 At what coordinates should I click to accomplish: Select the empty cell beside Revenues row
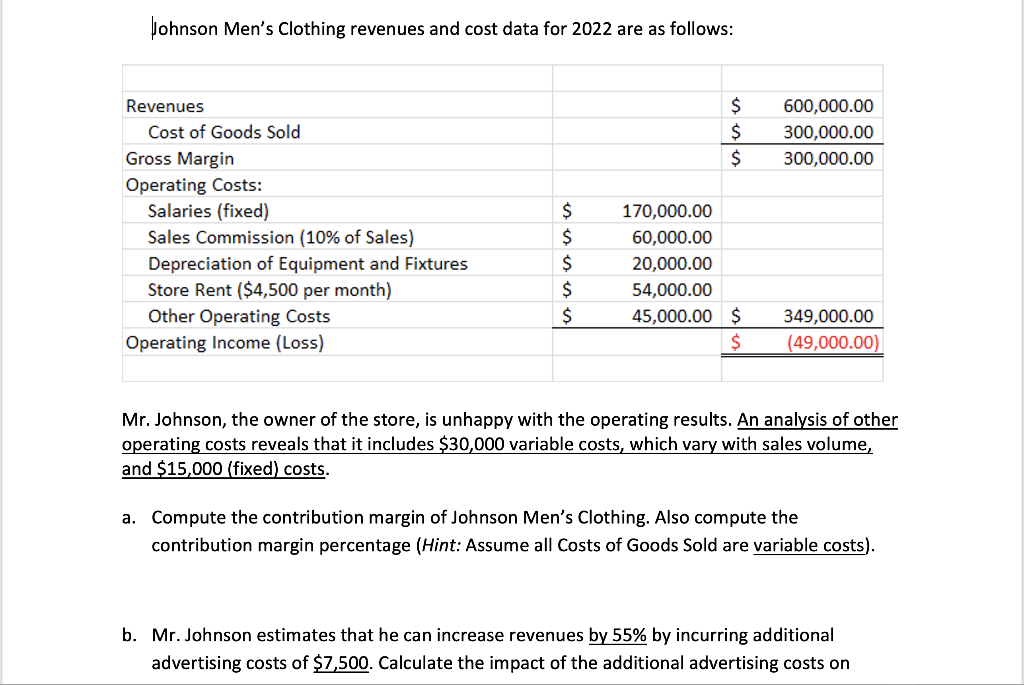(636, 105)
